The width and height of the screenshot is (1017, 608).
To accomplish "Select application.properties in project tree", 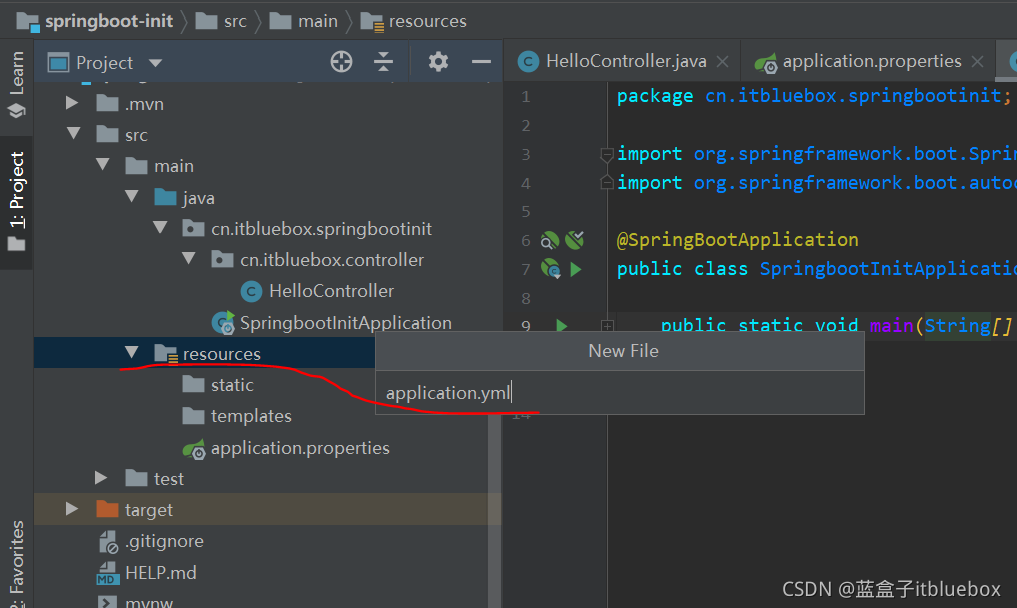I will coord(286,448).
